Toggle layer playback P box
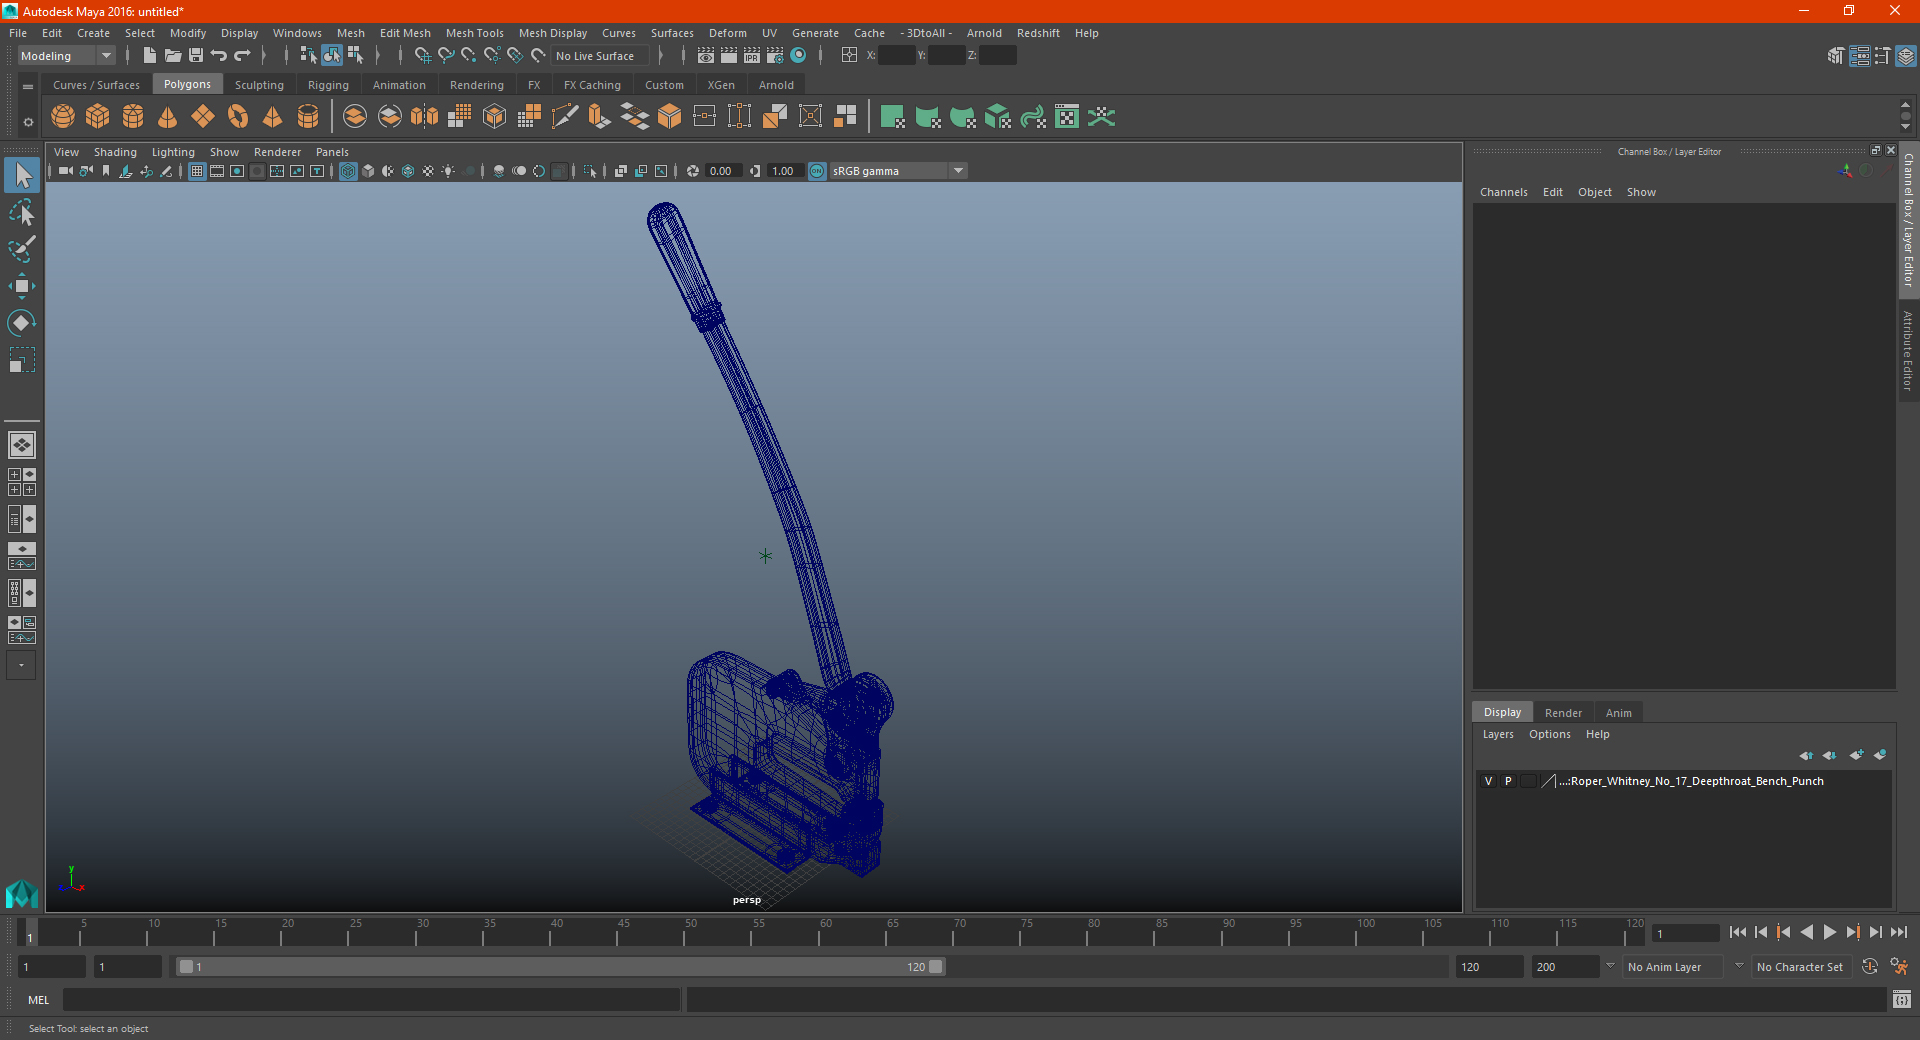Viewport: 1920px width, 1040px height. 1508,781
